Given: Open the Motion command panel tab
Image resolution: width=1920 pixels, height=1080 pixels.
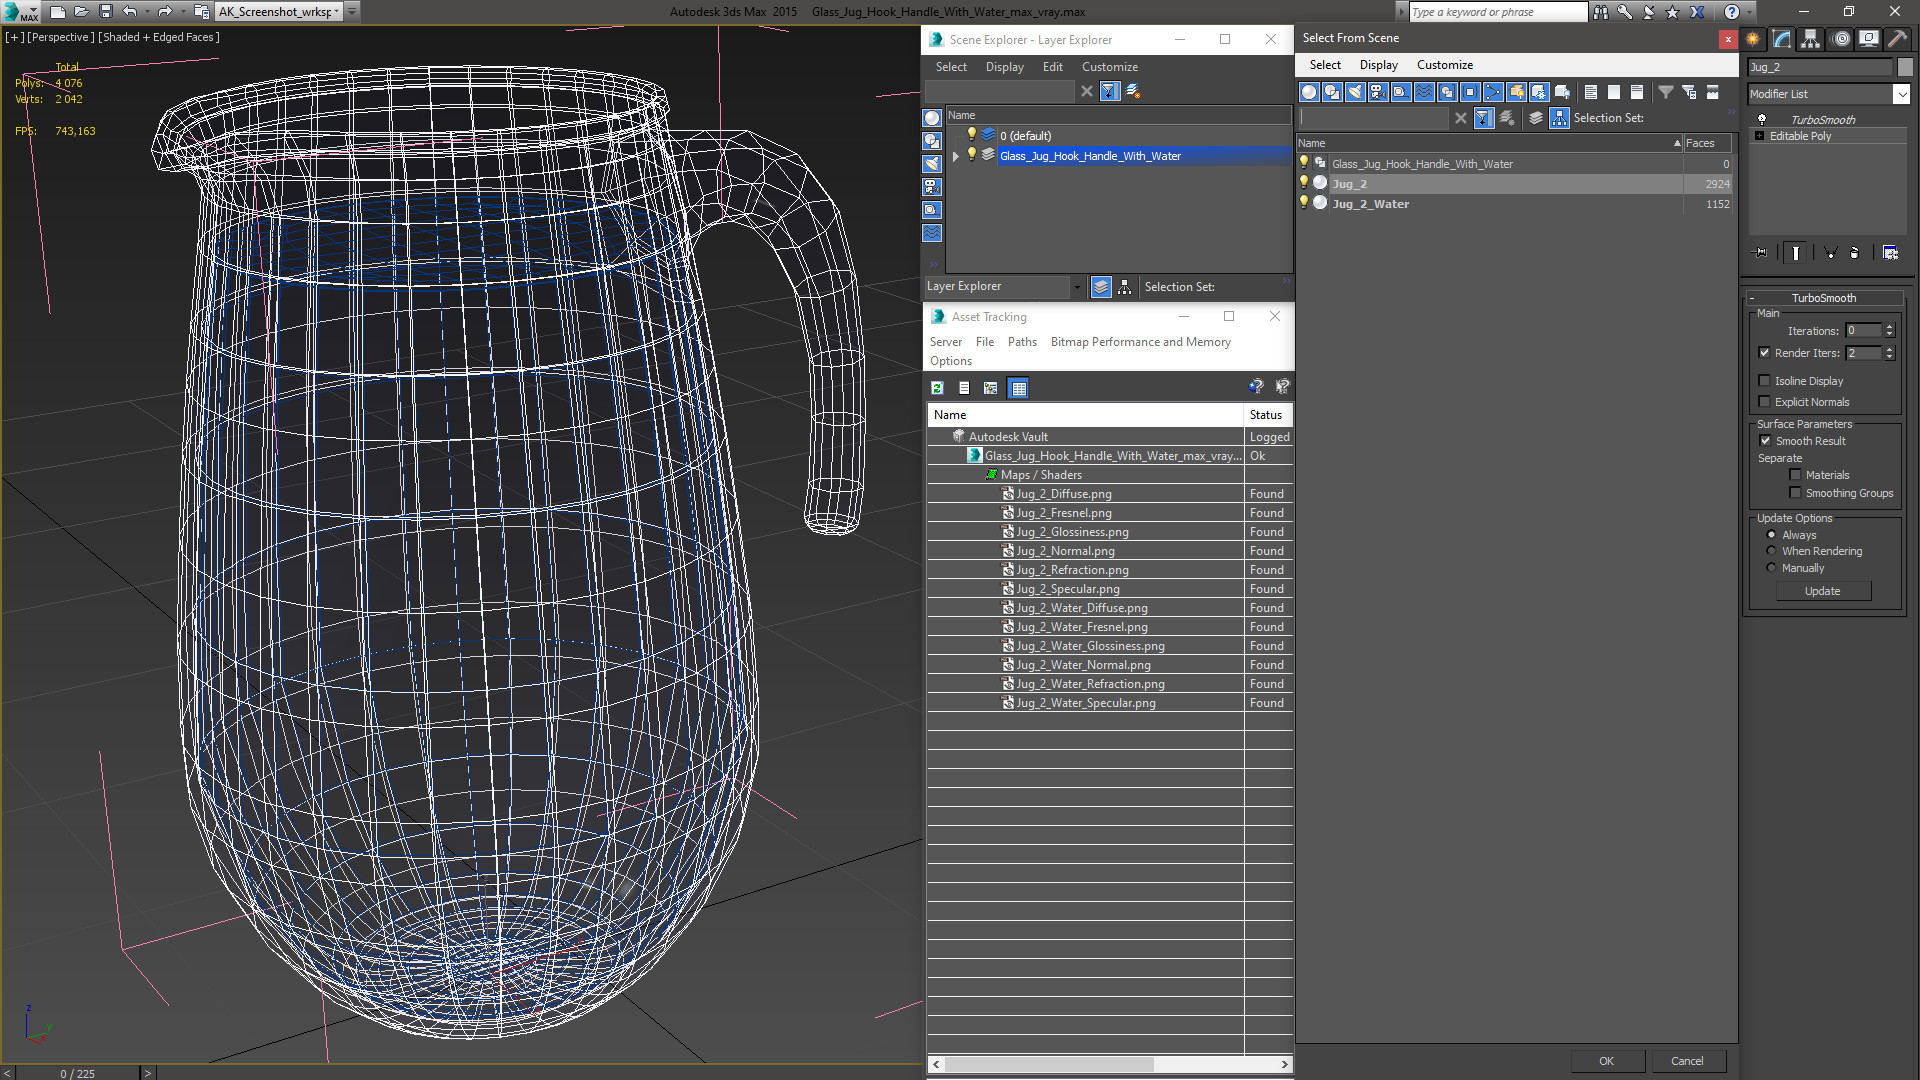Looking at the screenshot, I should (x=1841, y=39).
